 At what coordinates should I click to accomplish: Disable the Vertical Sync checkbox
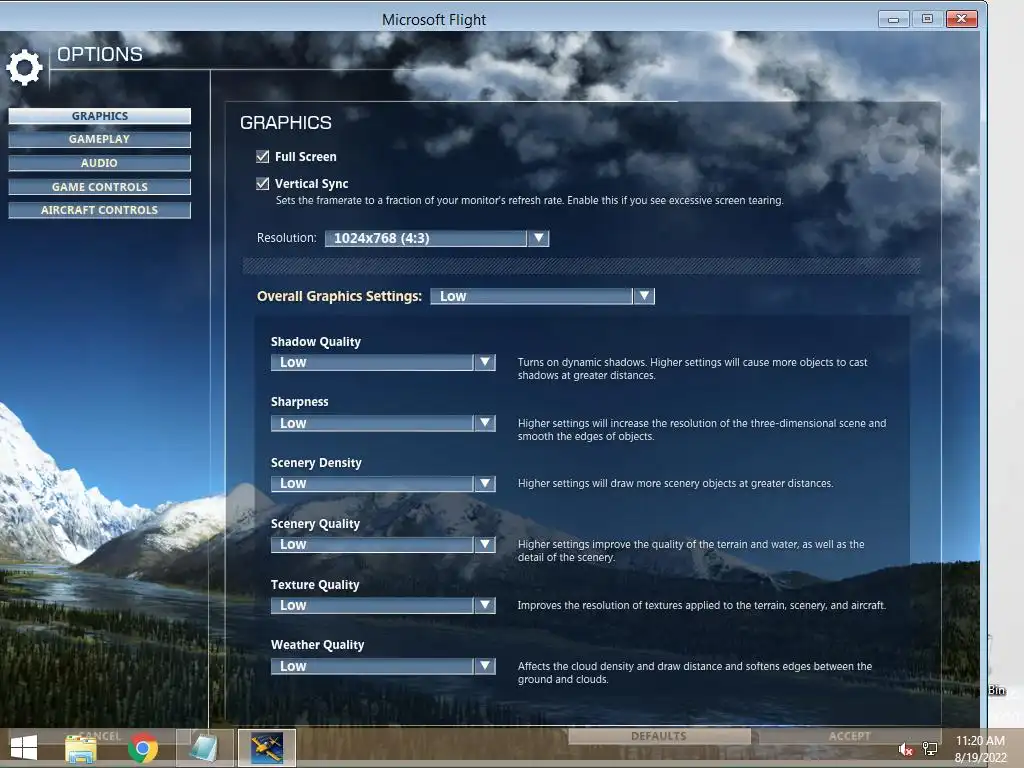tap(263, 184)
